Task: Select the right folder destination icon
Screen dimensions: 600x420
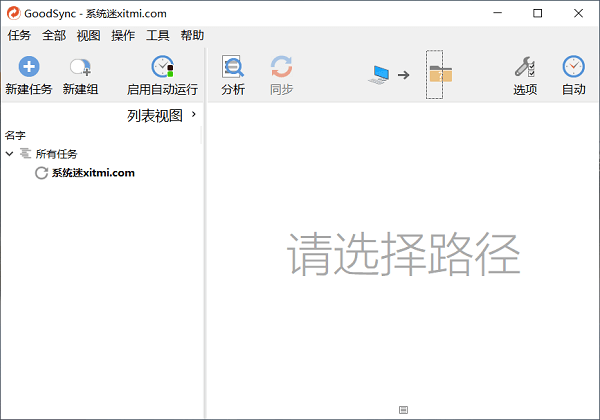Action: (x=440, y=74)
